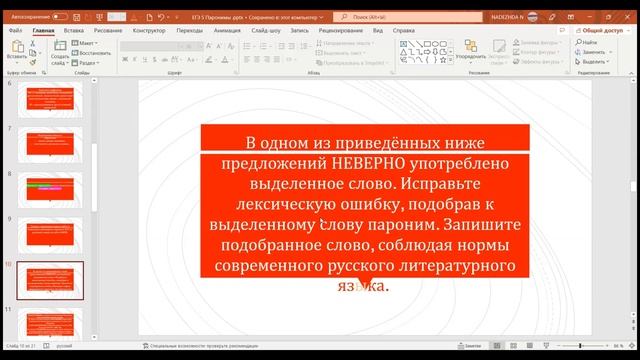This screenshot has width=640, height=360.
Task: Toggle italic (К) formatting
Action: 135,60
